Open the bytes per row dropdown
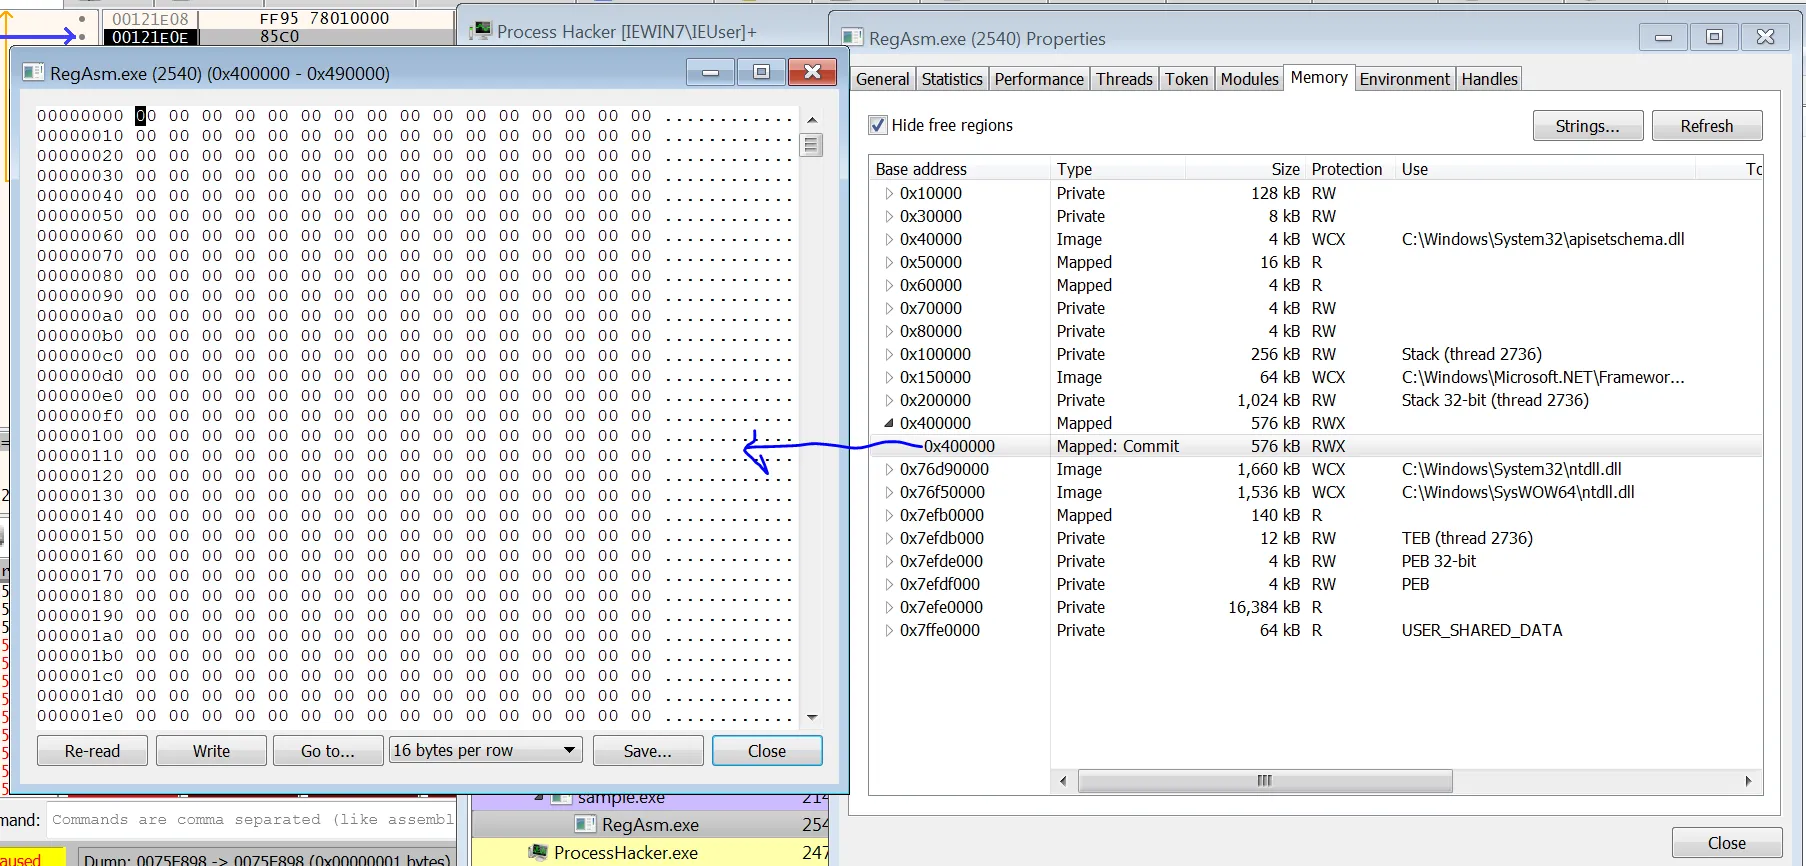 pos(486,751)
